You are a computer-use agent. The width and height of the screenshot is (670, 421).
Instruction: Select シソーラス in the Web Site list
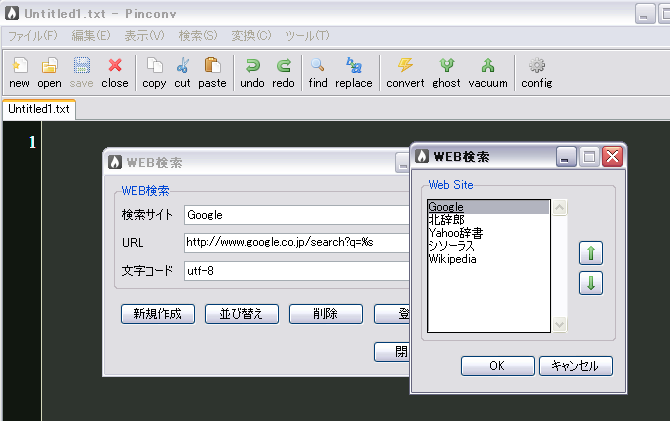pyautogui.click(x=488, y=246)
